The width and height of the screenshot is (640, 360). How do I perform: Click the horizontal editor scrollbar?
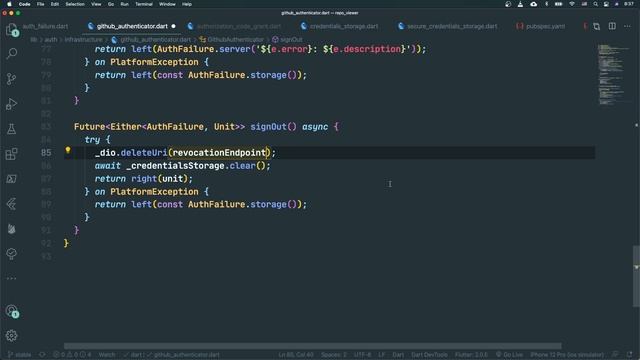313,346
